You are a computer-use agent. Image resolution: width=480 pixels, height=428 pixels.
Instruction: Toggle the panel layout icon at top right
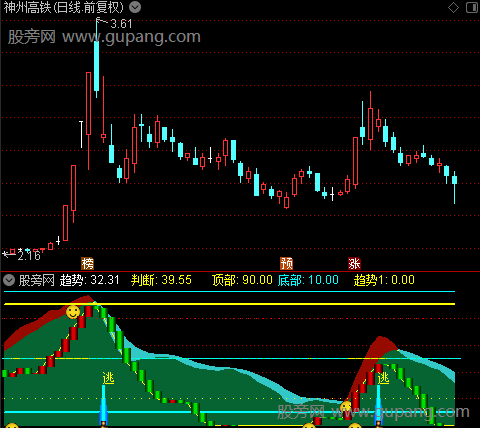coord(471,7)
